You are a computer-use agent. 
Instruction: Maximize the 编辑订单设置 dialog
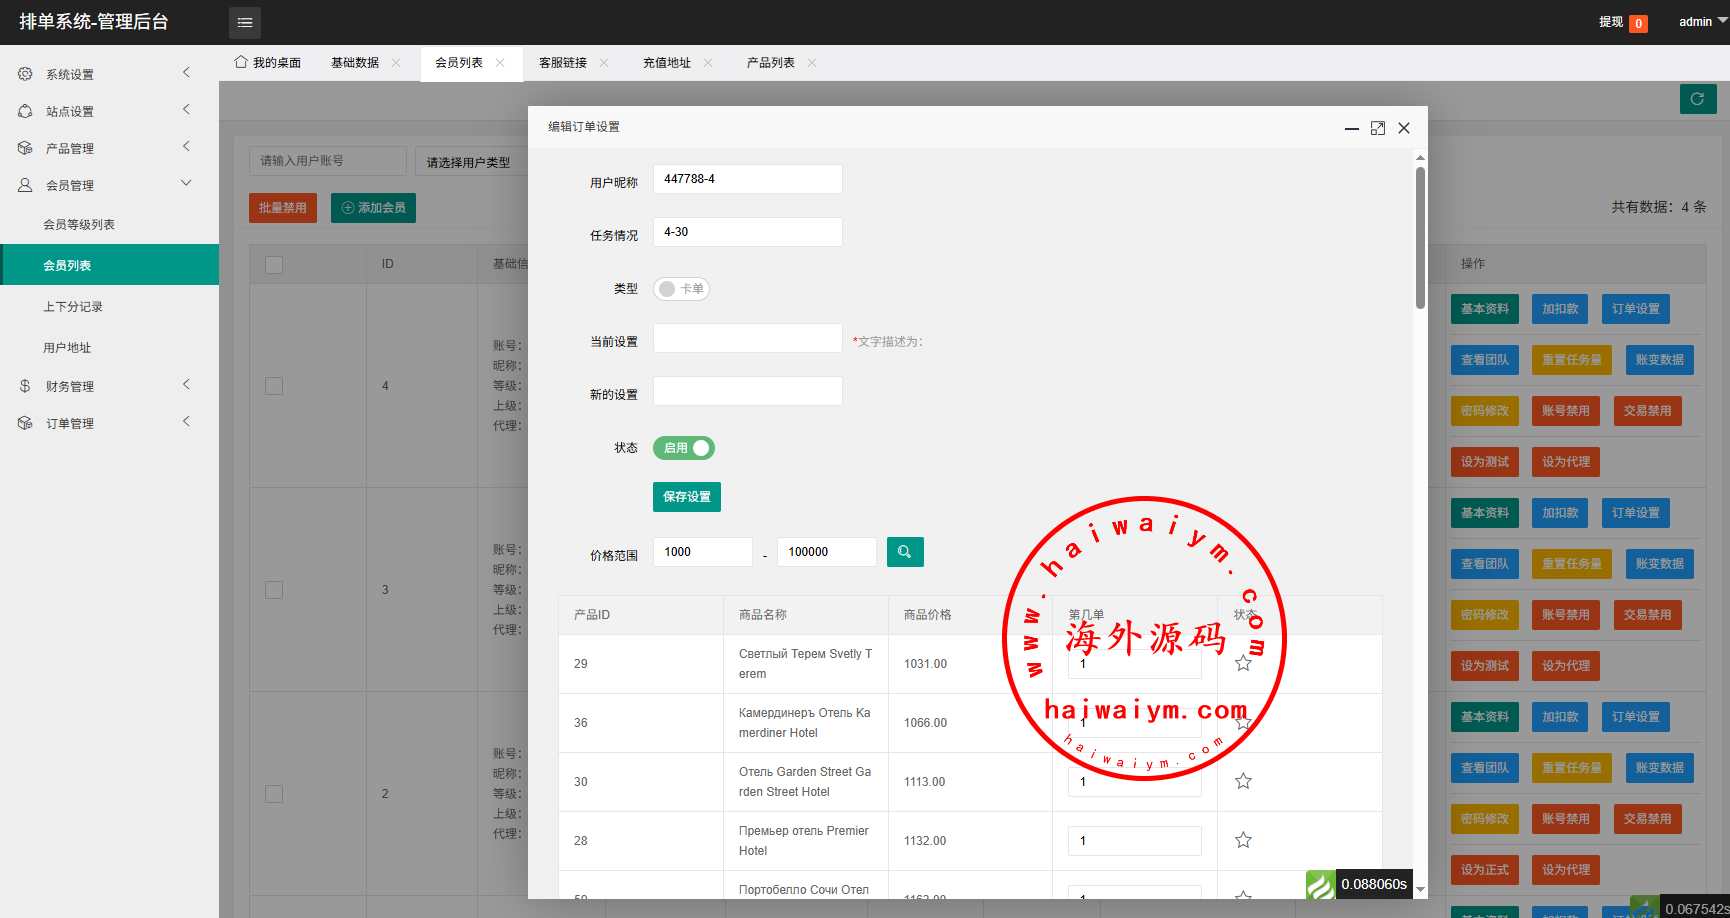coord(1377,128)
